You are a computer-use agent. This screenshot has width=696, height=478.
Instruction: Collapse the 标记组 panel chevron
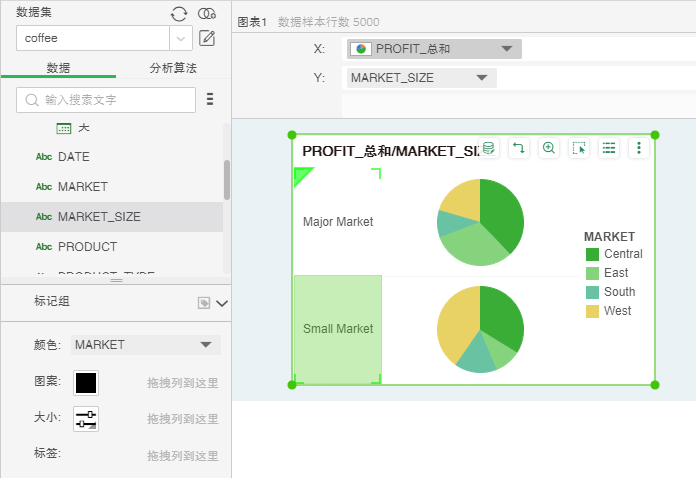(222, 302)
